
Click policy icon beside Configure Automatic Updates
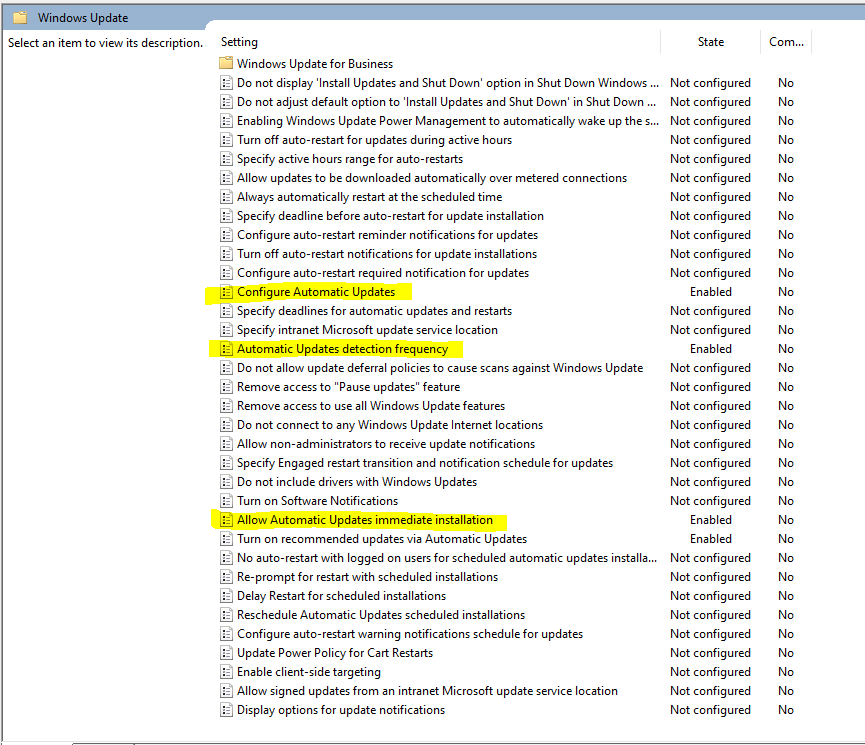click(x=226, y=292)
